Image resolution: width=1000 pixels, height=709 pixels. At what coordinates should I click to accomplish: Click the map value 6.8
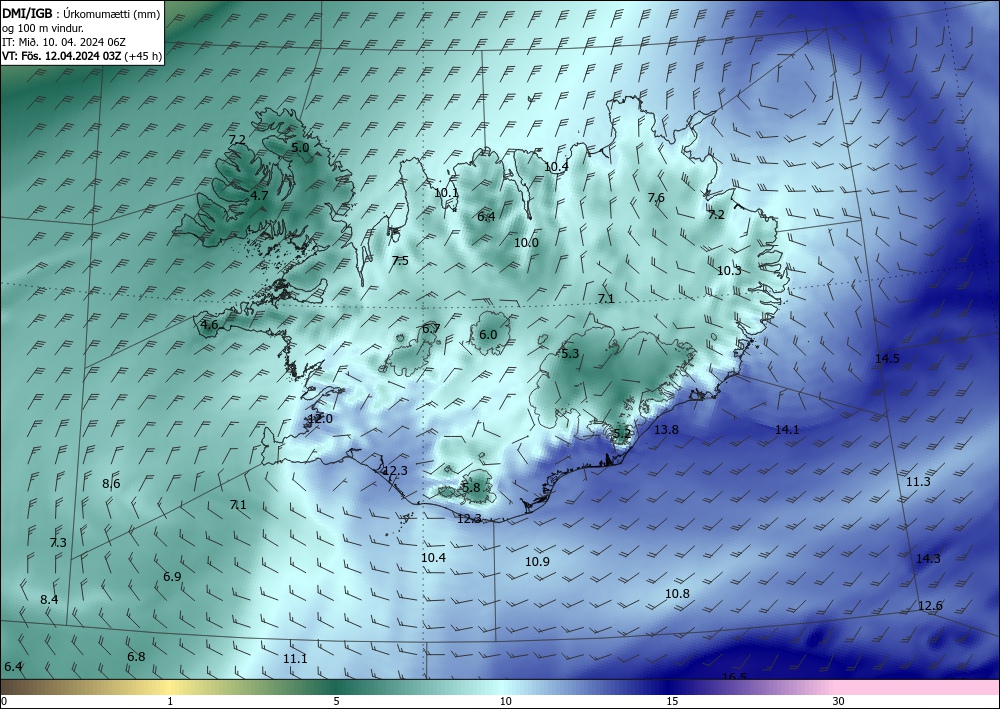click(x=136, y=656)
